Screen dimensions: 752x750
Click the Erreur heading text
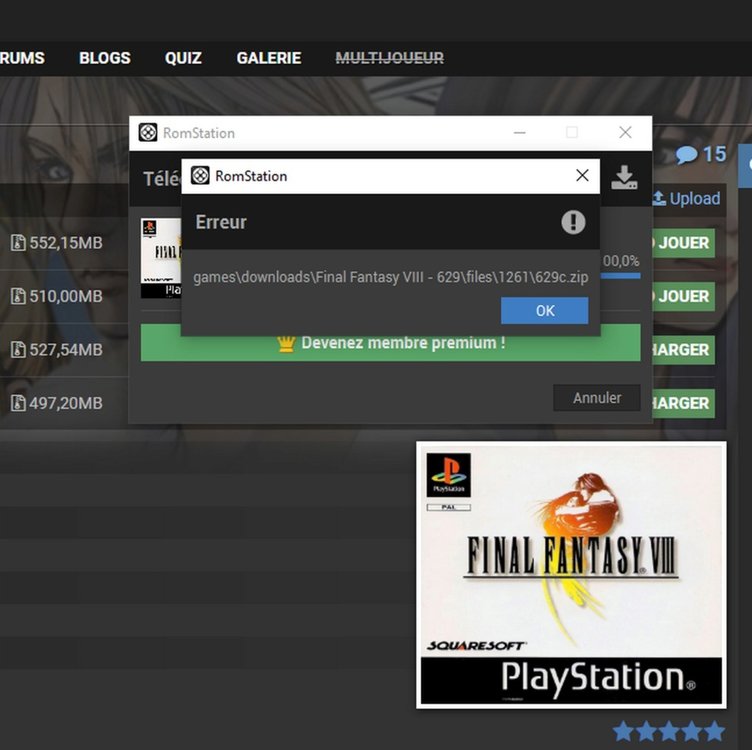(x=221, y=222)
